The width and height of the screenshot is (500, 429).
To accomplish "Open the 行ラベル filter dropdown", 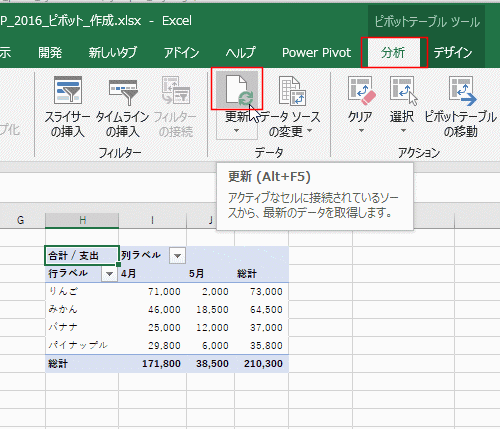I will 109,274.
